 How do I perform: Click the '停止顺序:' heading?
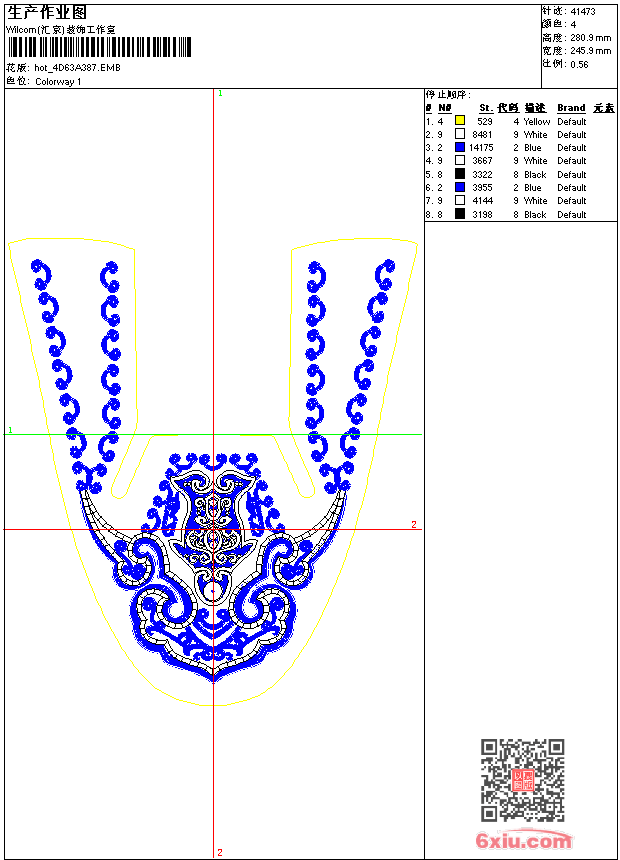coord(448,95)
